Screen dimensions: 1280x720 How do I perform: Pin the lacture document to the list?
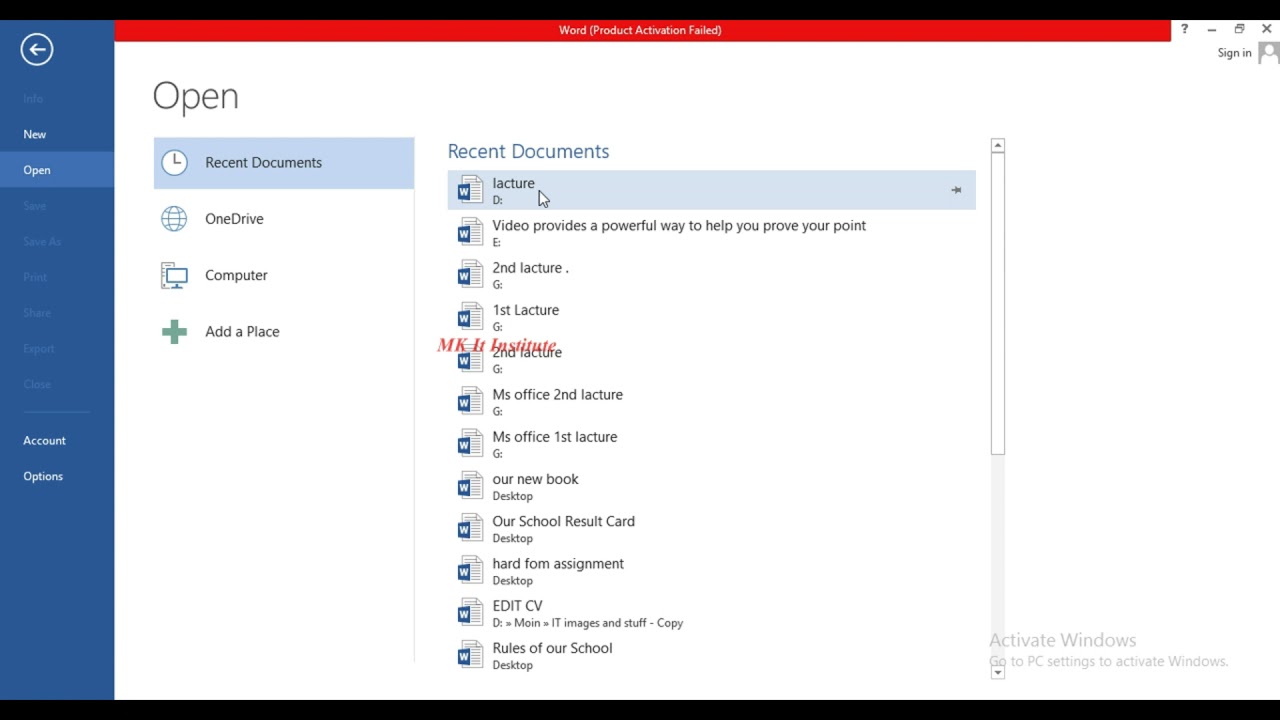coord(956,190)
